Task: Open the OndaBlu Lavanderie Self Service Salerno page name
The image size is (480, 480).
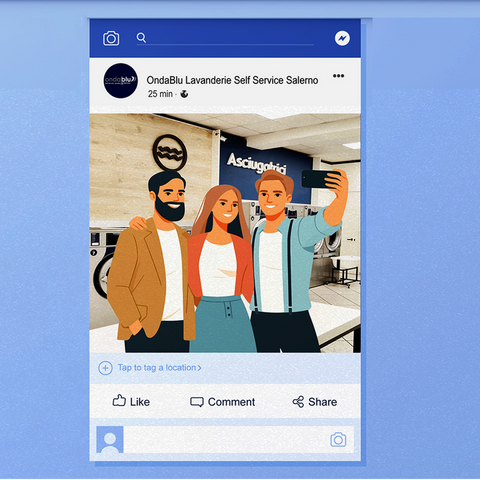Action: click(232, 80)
